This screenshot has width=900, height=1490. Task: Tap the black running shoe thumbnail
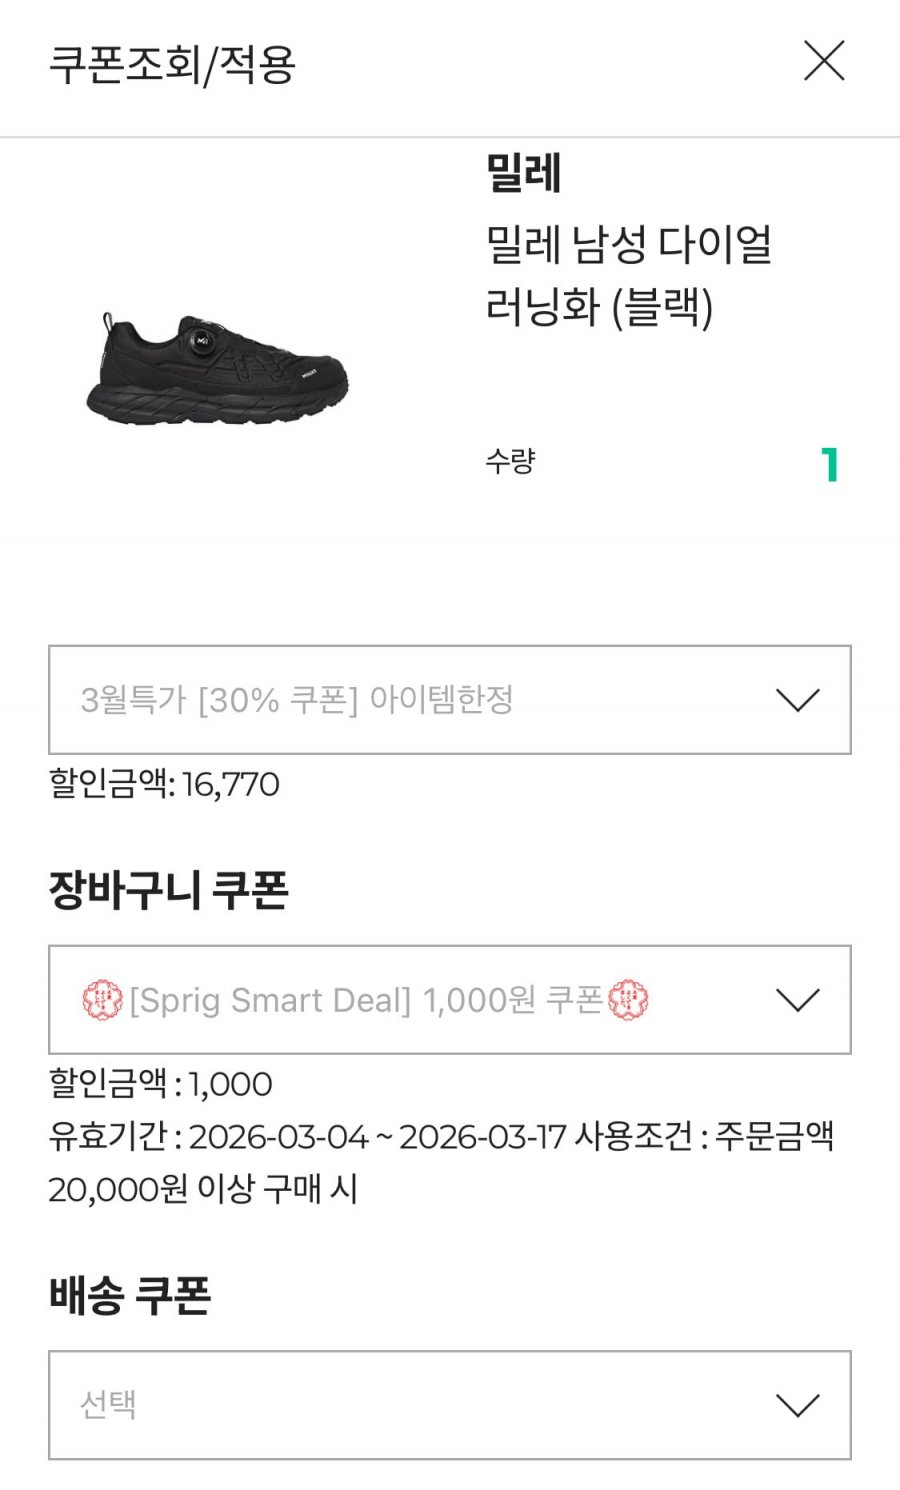tap(217, 370)
